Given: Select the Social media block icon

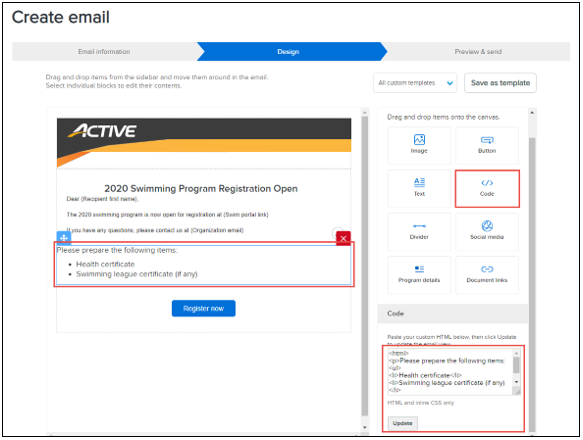Looking at the screenshot, I should pyautogui.click(x=487, y=225).
